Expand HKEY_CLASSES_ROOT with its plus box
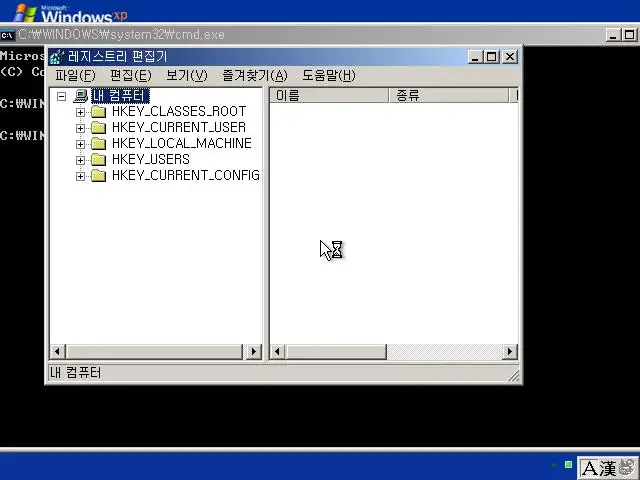 pos(80,112)
